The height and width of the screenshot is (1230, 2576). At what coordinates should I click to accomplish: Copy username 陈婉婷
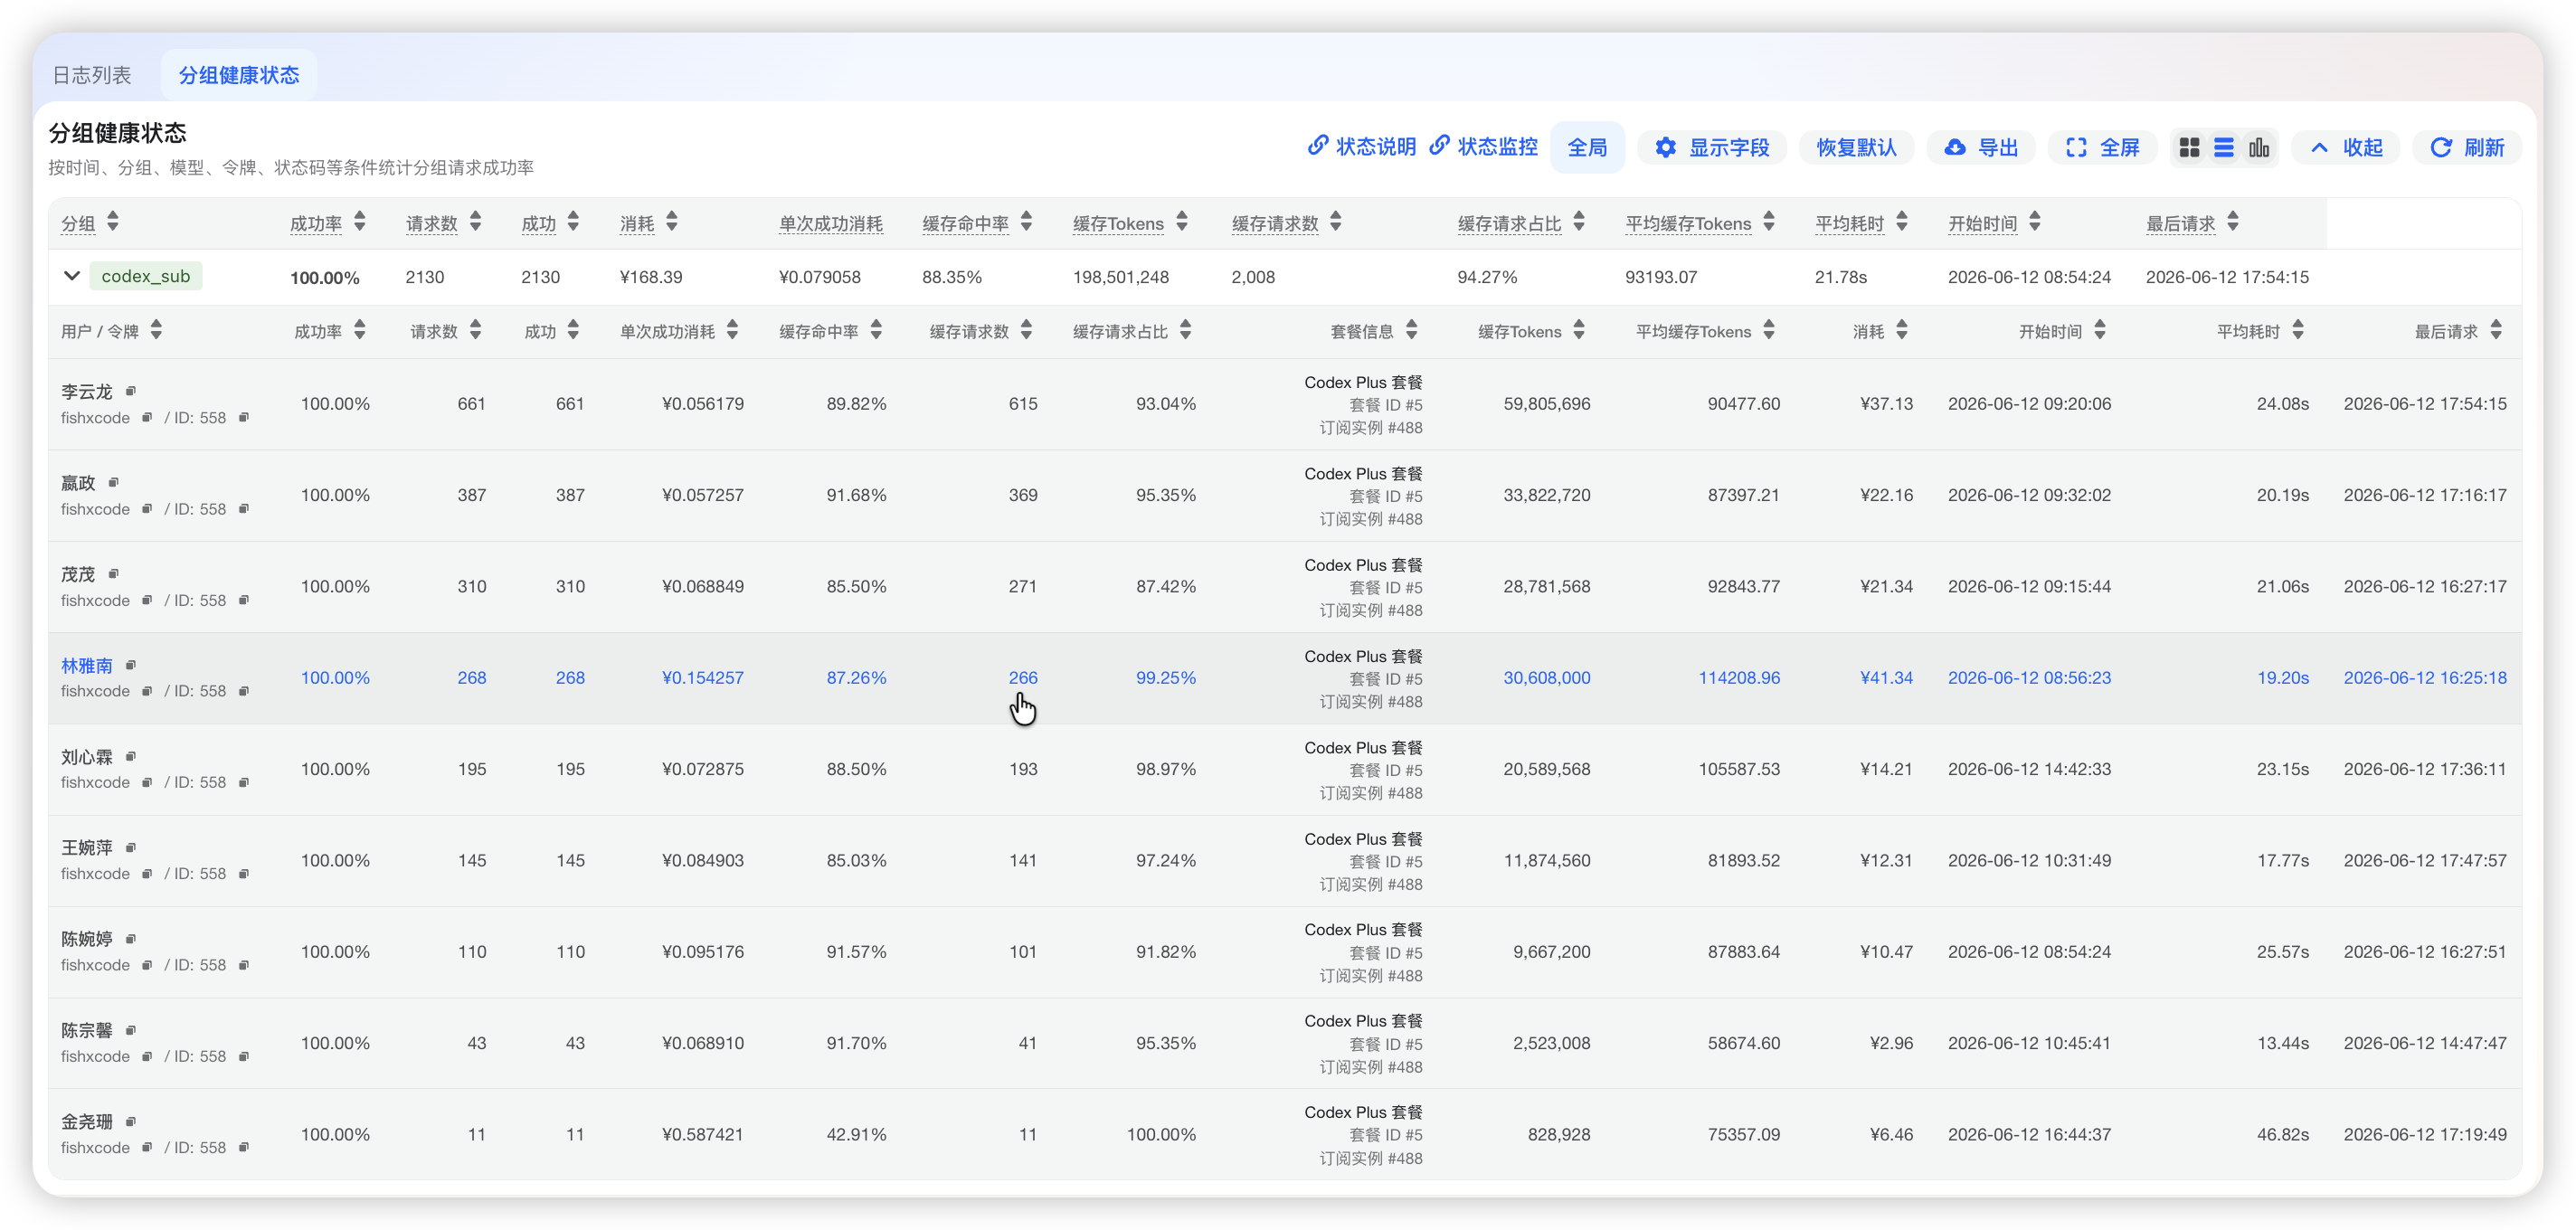(x=131, y=938)
